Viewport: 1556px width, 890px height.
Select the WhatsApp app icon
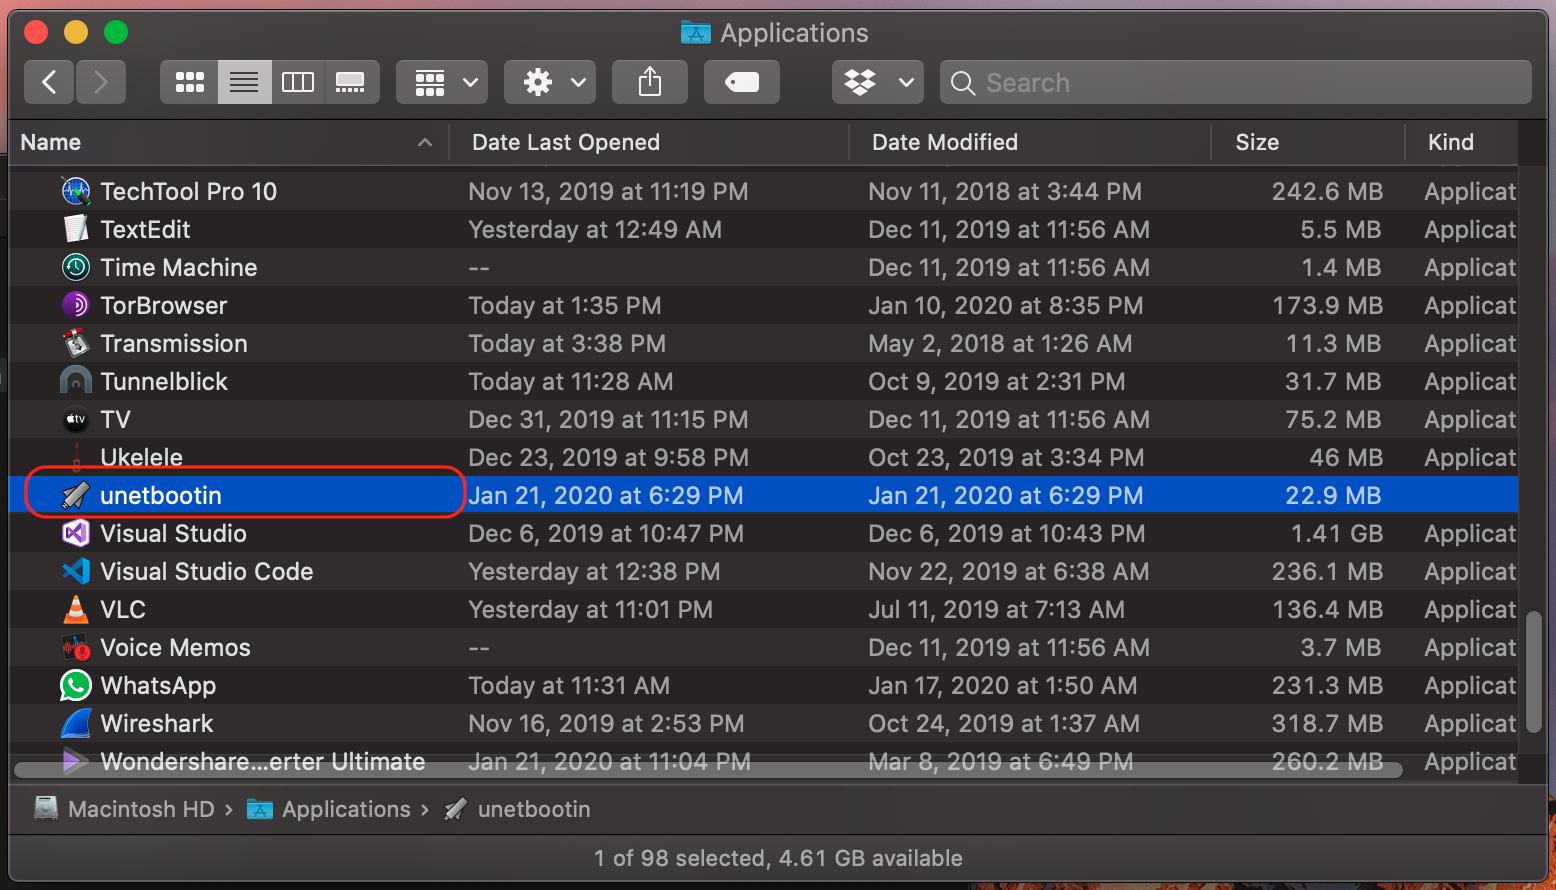(76, 685)
